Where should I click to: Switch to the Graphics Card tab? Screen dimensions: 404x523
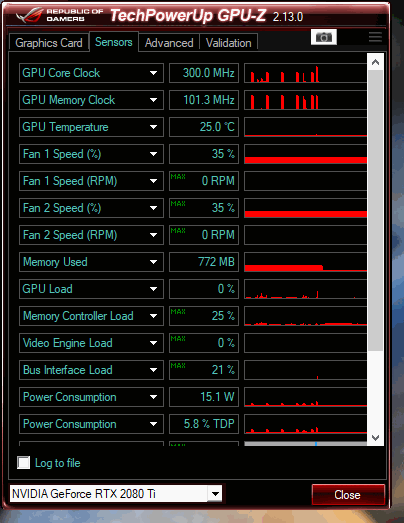click(49, 43)
